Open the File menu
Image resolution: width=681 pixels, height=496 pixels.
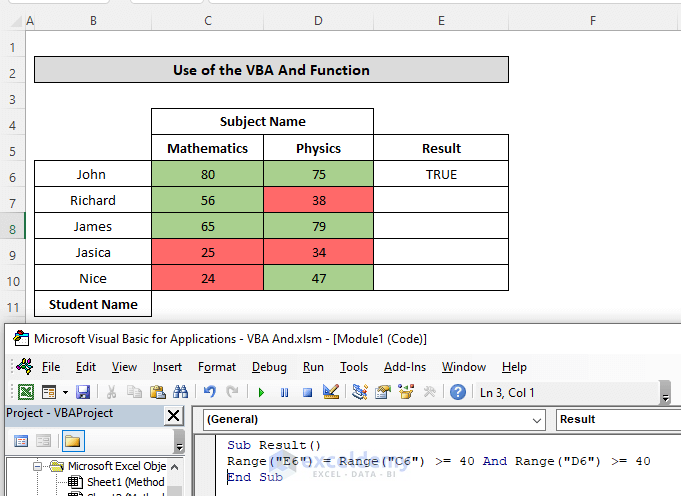pos(51,367)
